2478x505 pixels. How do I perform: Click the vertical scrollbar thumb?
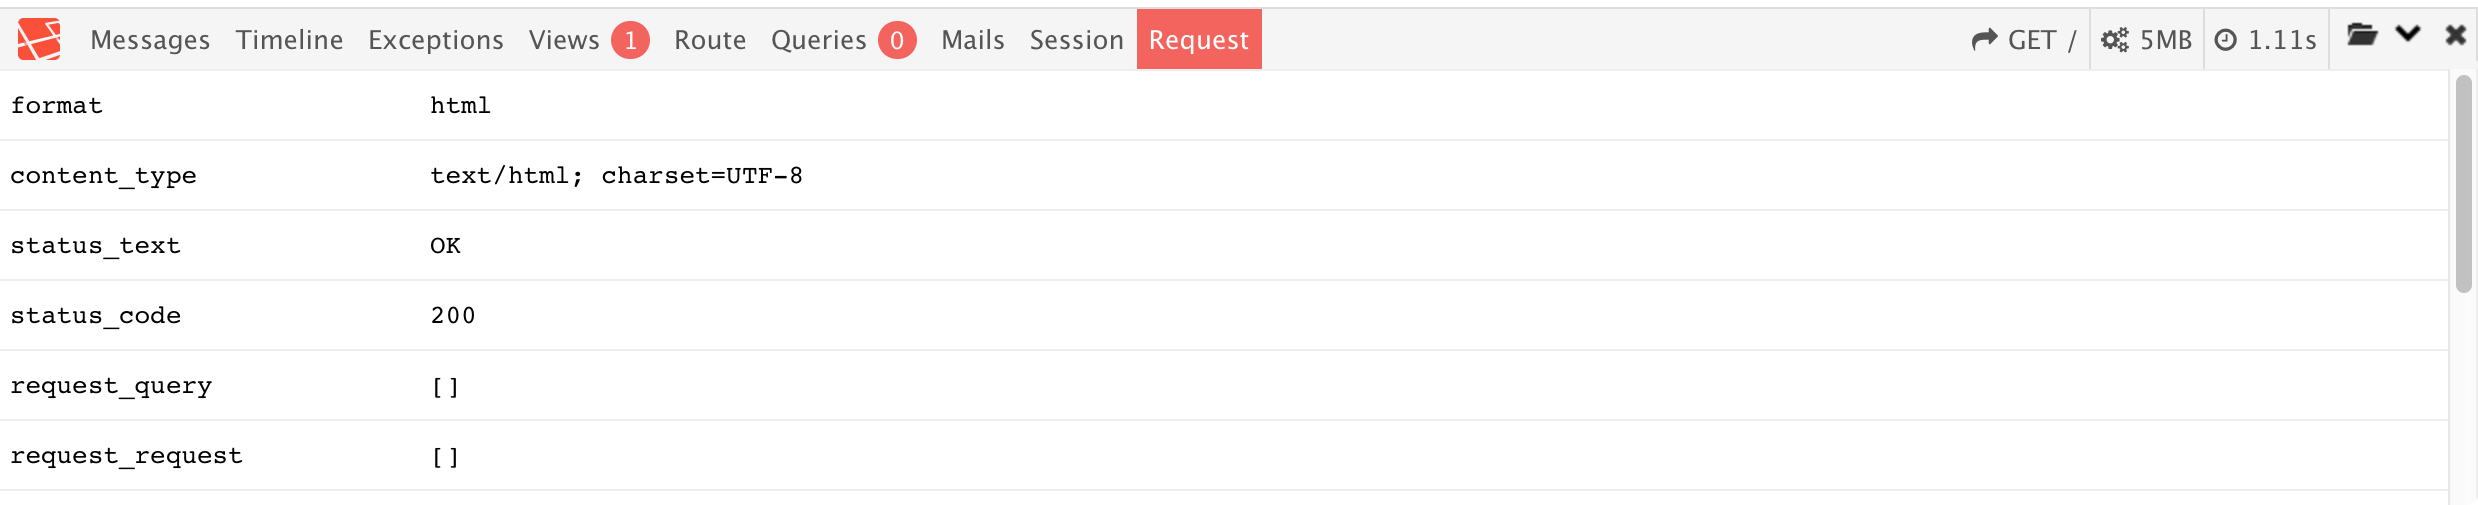(x=2463, y=184)
